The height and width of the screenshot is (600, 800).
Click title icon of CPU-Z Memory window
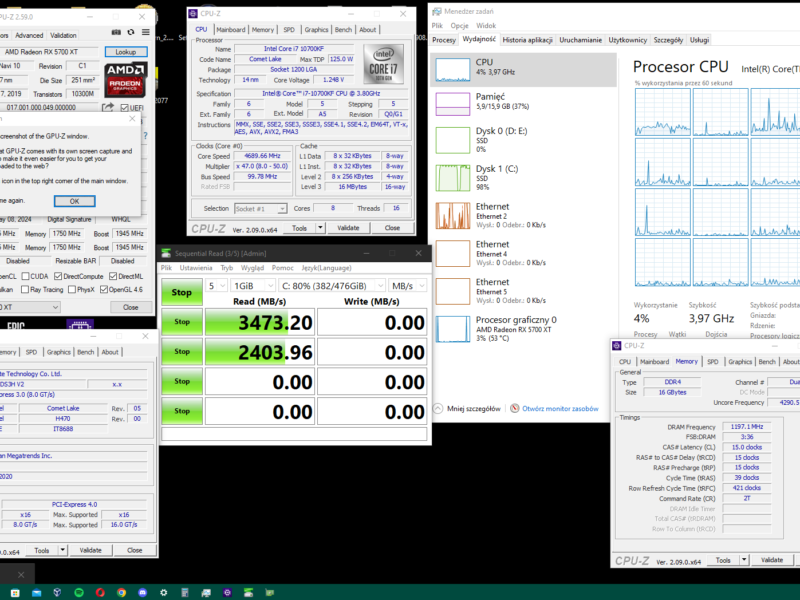coord(617,345)
